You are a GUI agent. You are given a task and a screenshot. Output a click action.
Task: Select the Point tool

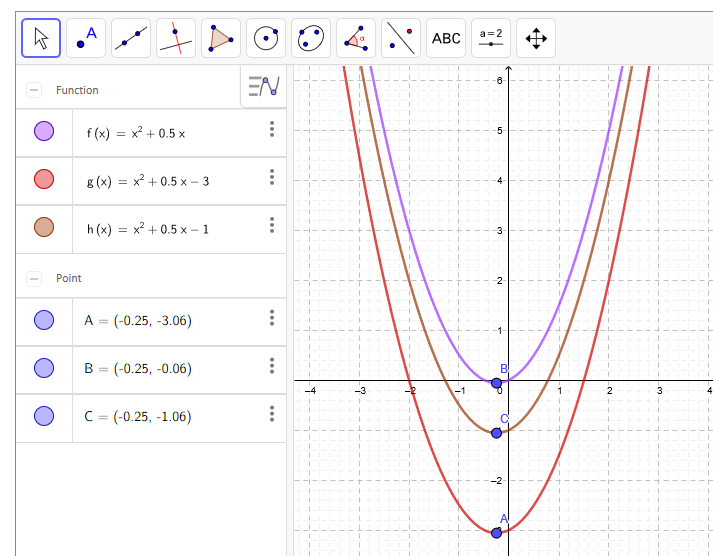tap(86, 39)
